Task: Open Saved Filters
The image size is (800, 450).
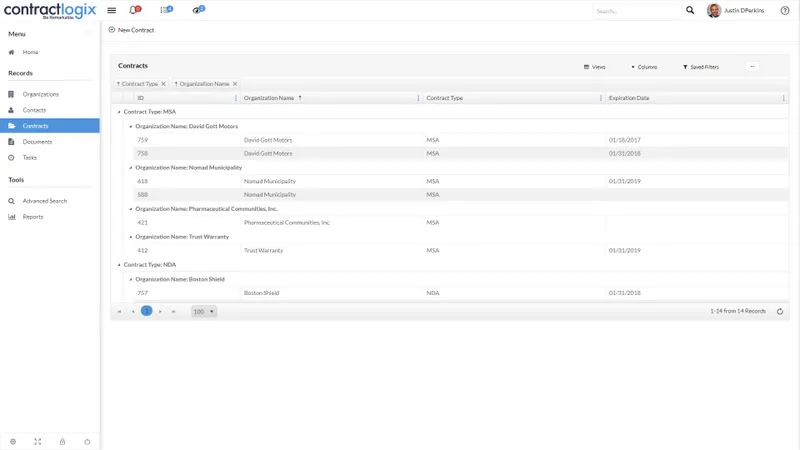Action: [701, 67]
